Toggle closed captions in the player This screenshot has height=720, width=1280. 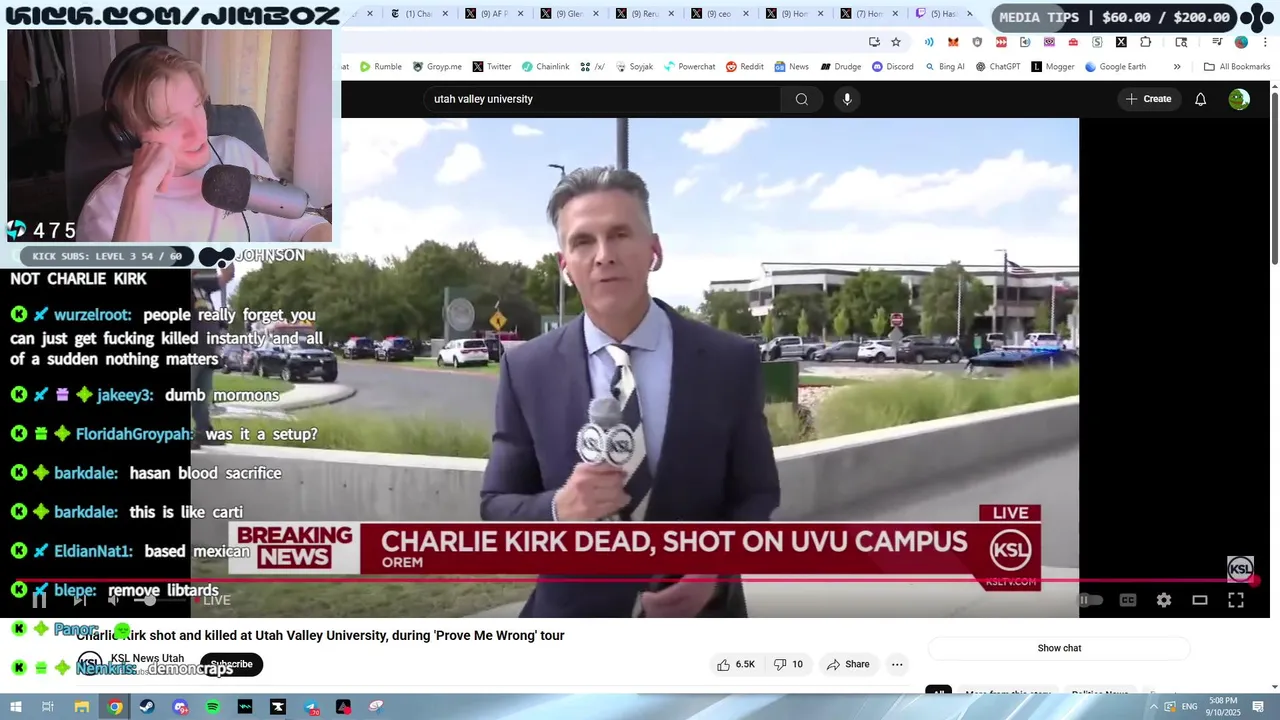tap(1128, 600)
